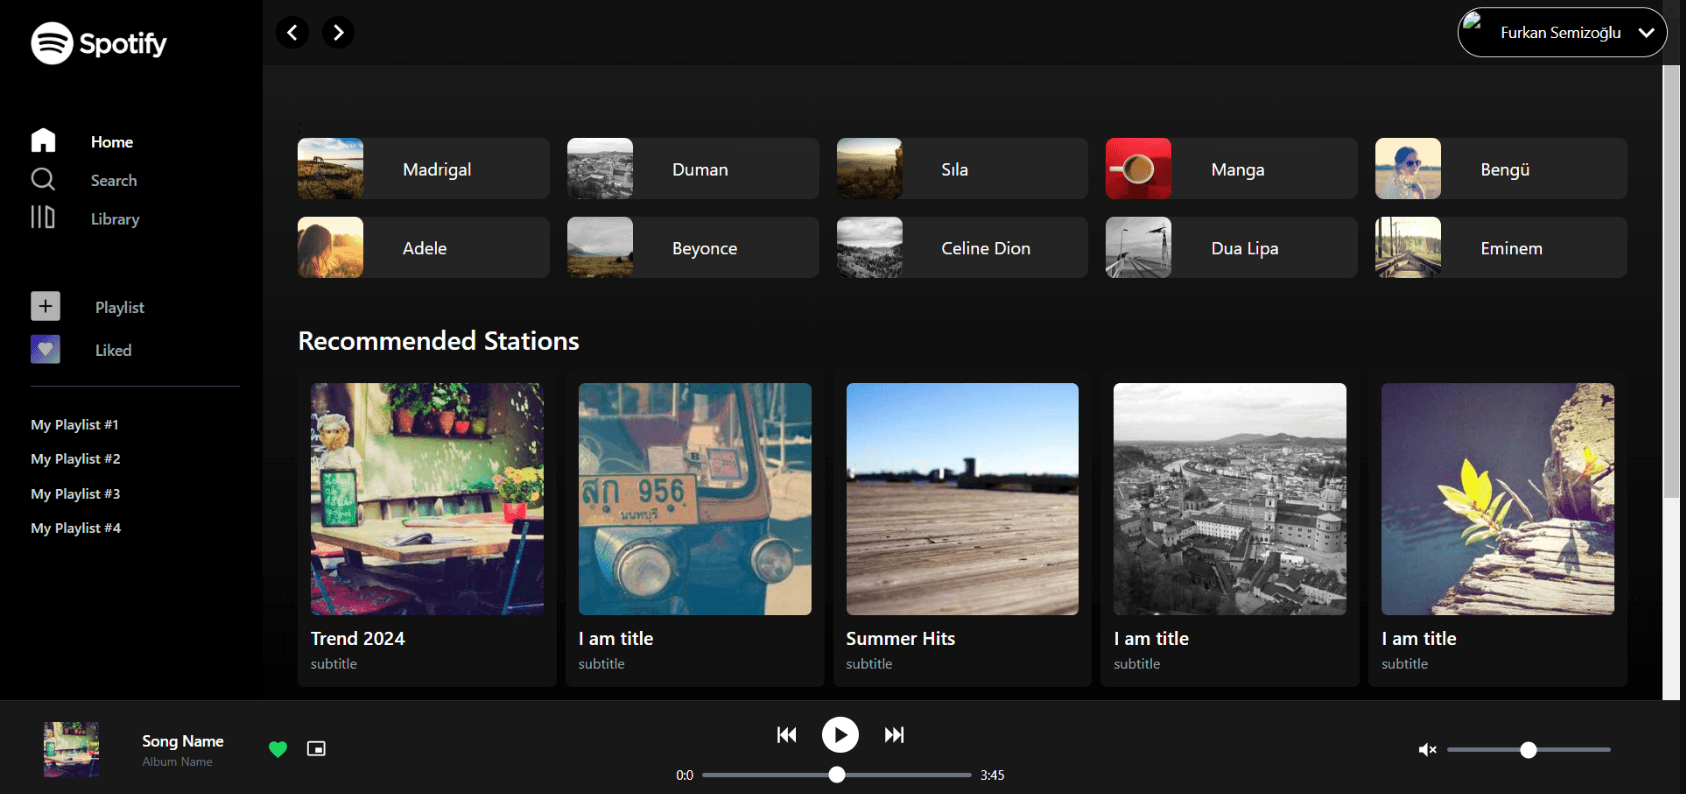This screenshot has height=794, width=1686.
Task: Click the Summer Hits station cover
Action: [962, 499]
